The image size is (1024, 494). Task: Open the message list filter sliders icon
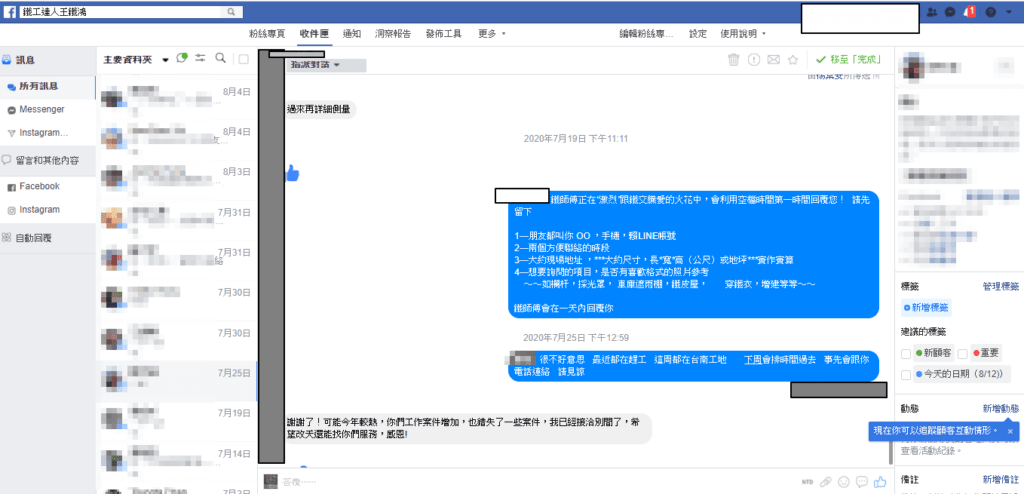pyautogui.click(x=201, y=58)
